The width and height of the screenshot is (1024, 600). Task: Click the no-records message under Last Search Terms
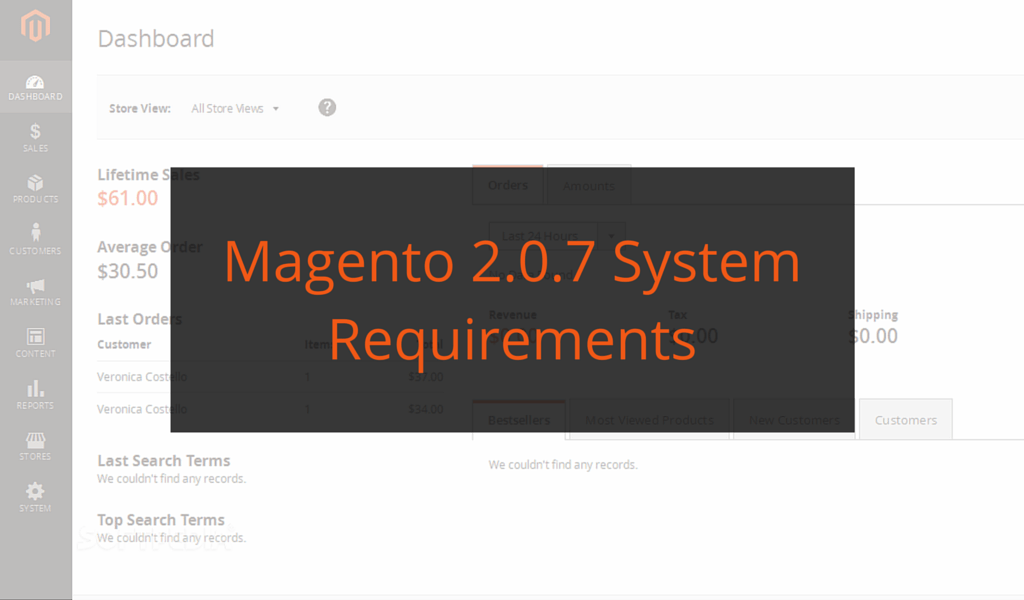172,479
